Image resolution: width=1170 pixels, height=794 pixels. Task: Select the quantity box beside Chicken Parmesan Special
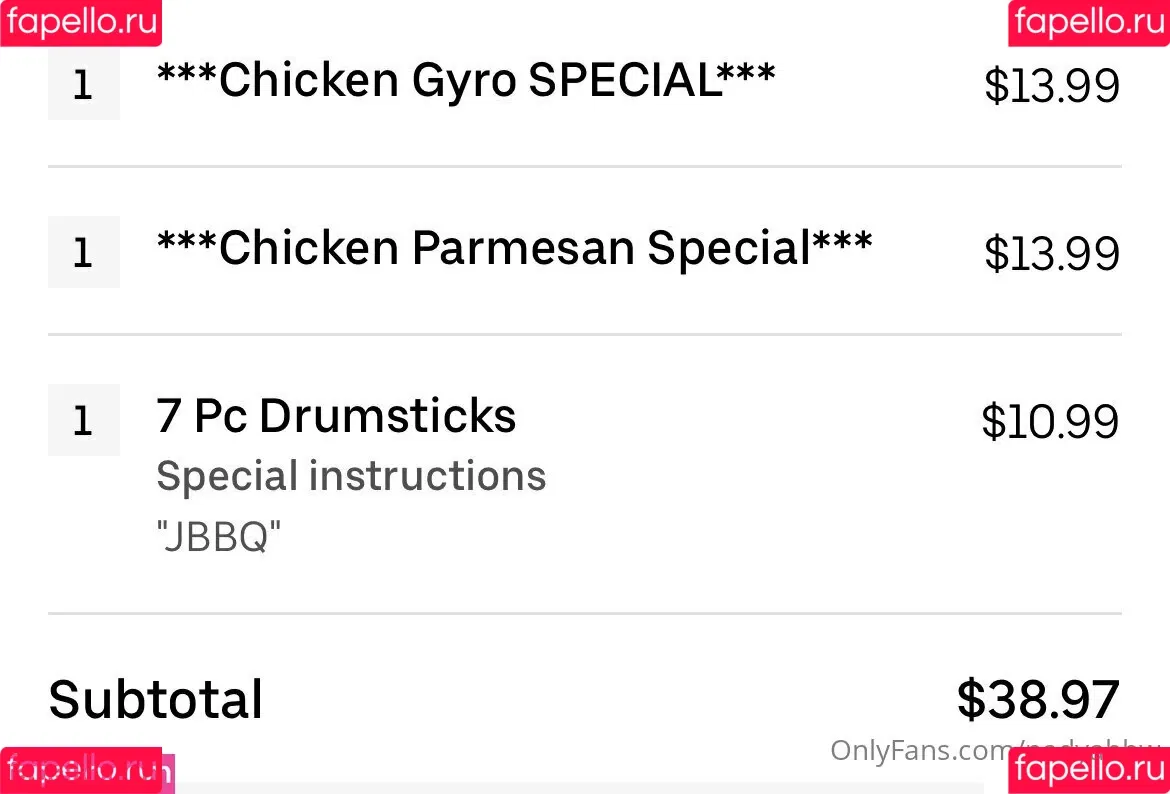(x=84, y=252)
